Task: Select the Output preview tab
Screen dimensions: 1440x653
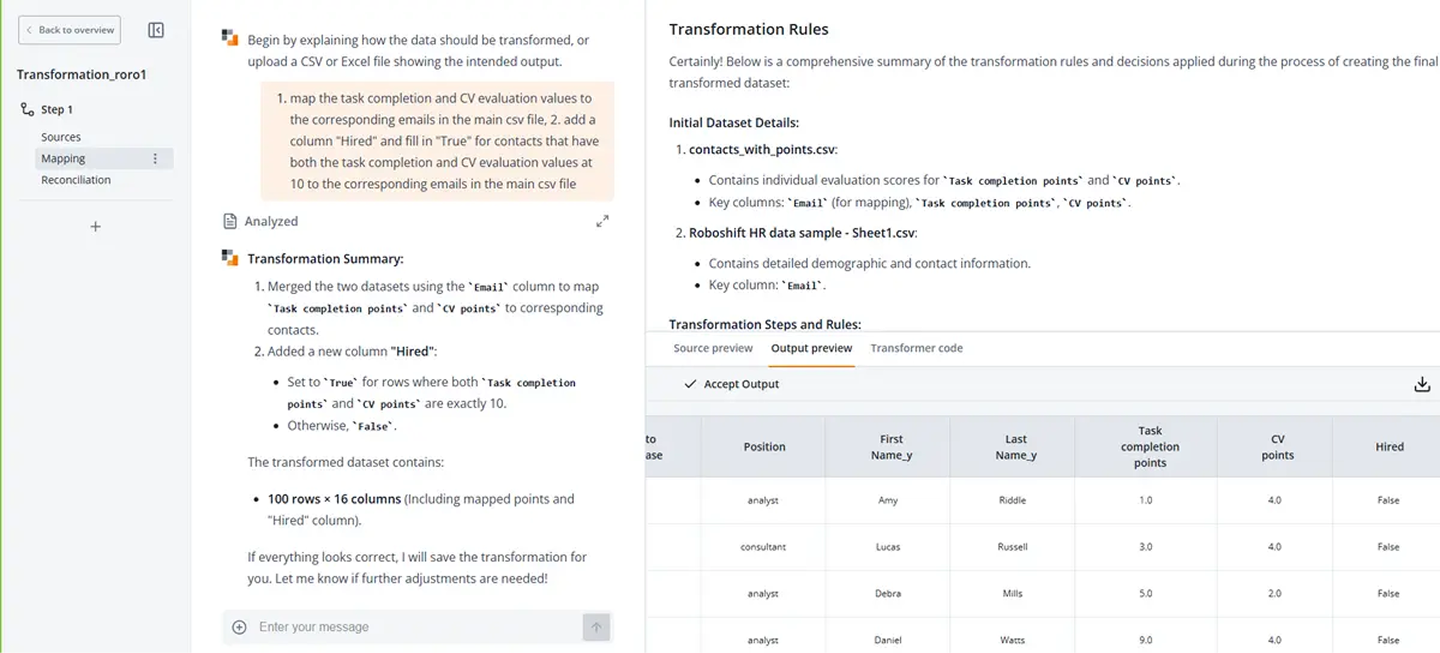Action: pos(811,348)
